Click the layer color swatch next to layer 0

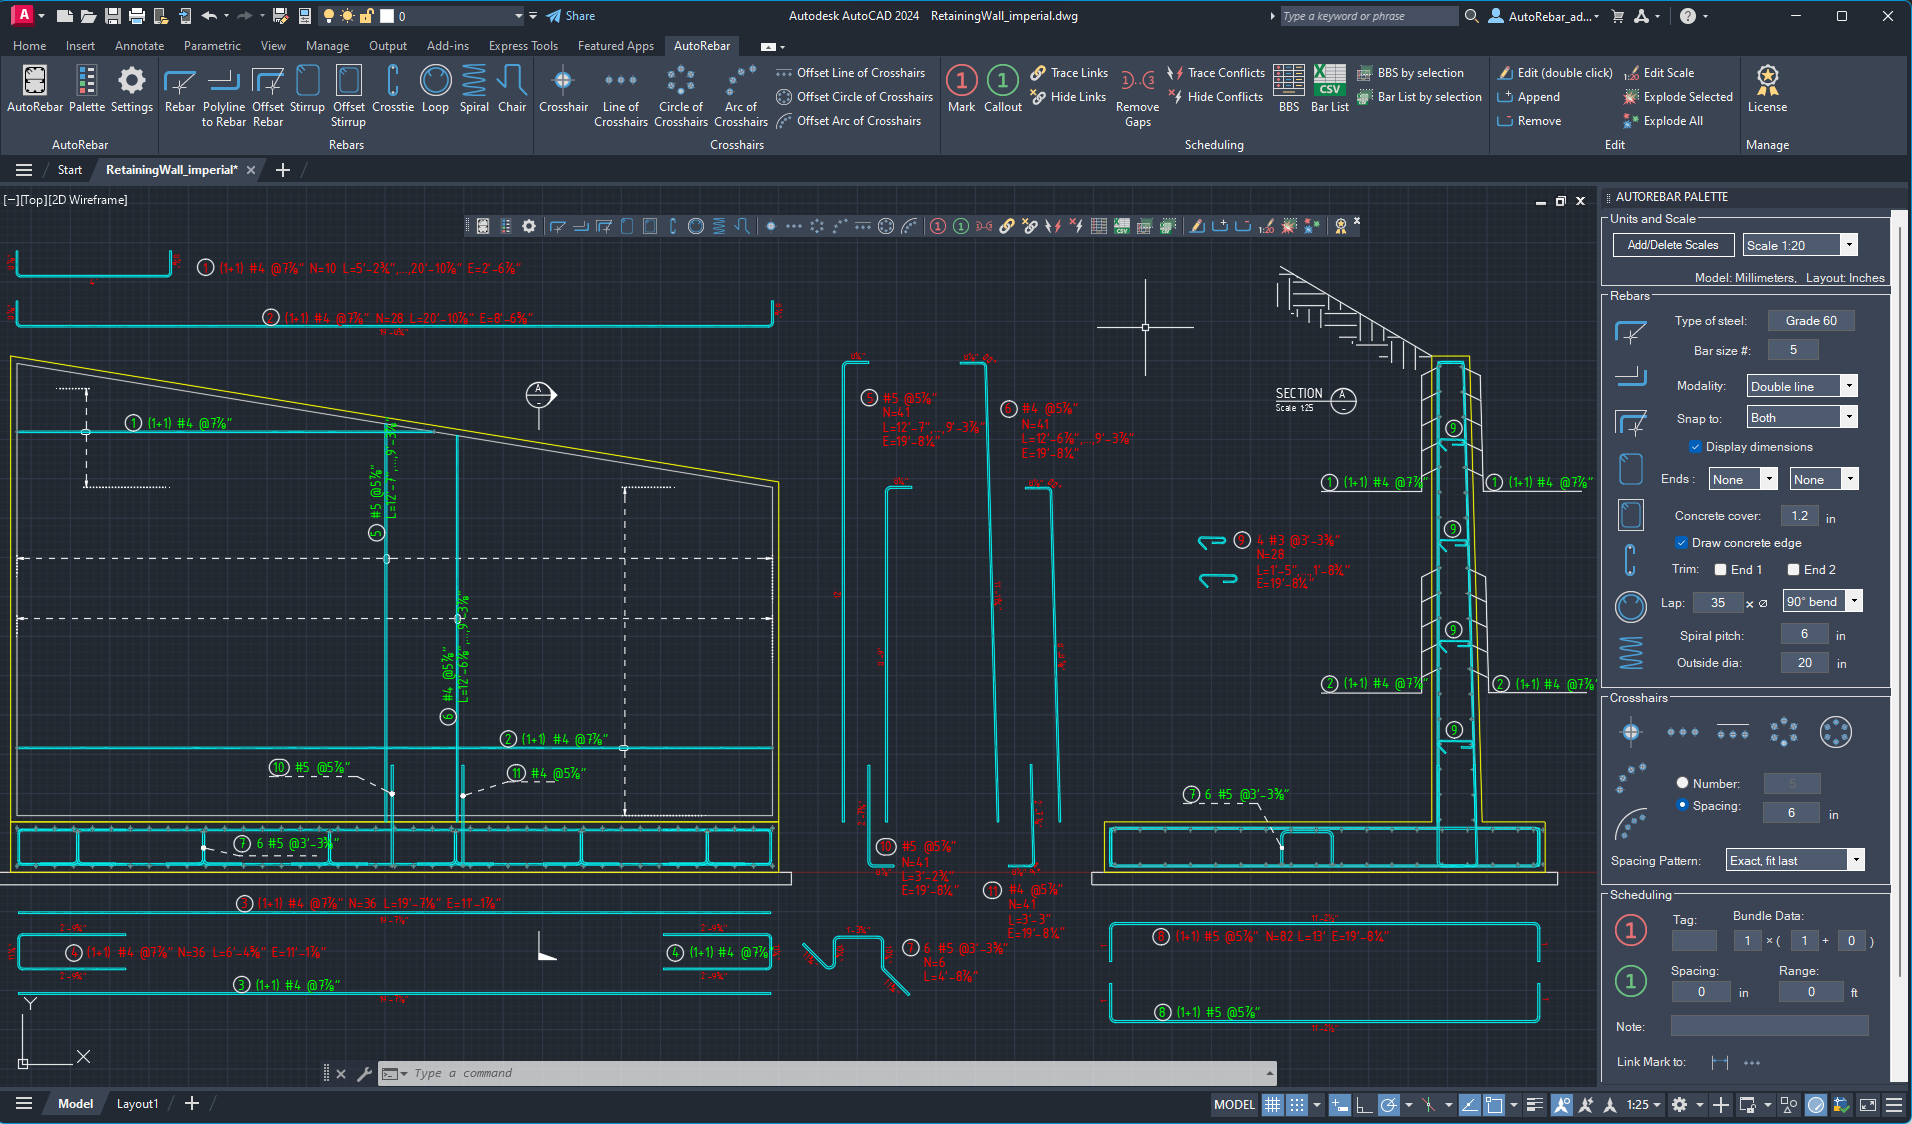(x=385, y=16)
